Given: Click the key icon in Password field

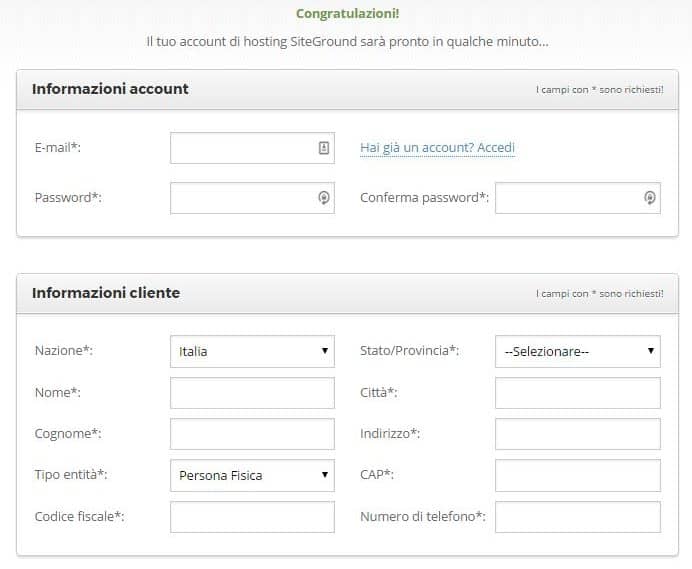Looking at the screenshot, I should (323, 197).
